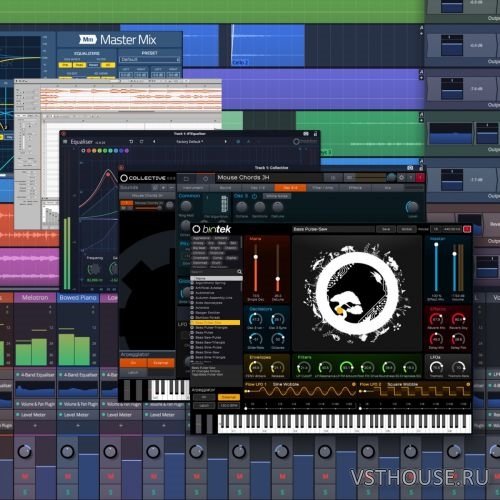This screenshot has width=500, height=500.
Task: Mute the Melotron mixer channel
Action: (x=25, y=476)
